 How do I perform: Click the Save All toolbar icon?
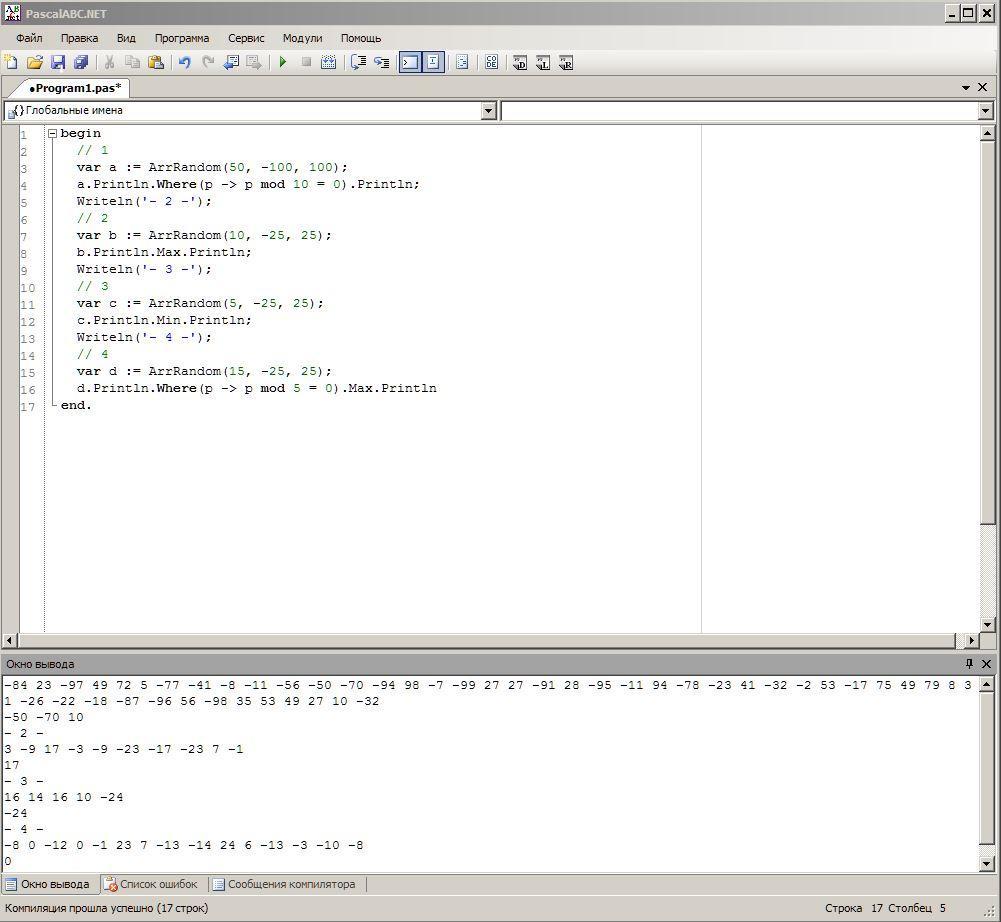(81, 62)
